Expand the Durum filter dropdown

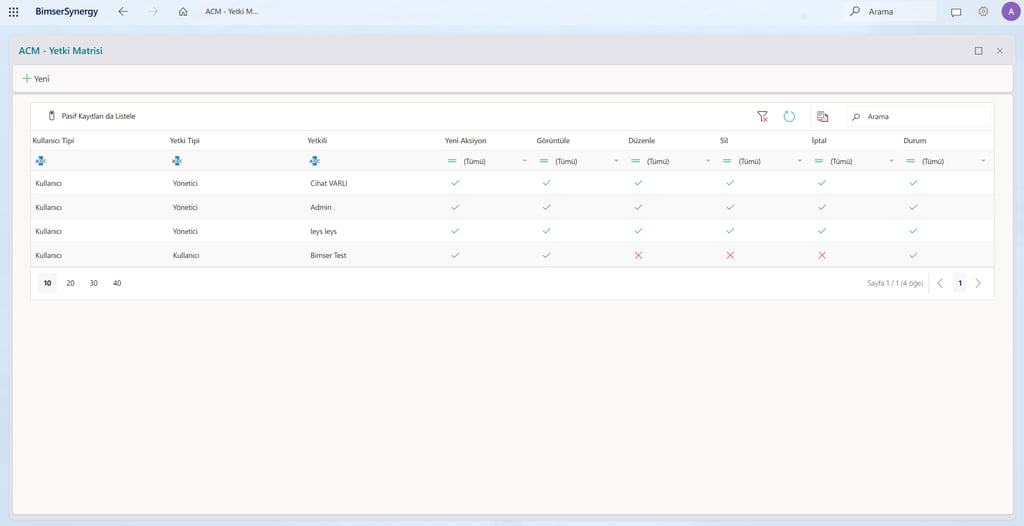click(x=983, y=161)
